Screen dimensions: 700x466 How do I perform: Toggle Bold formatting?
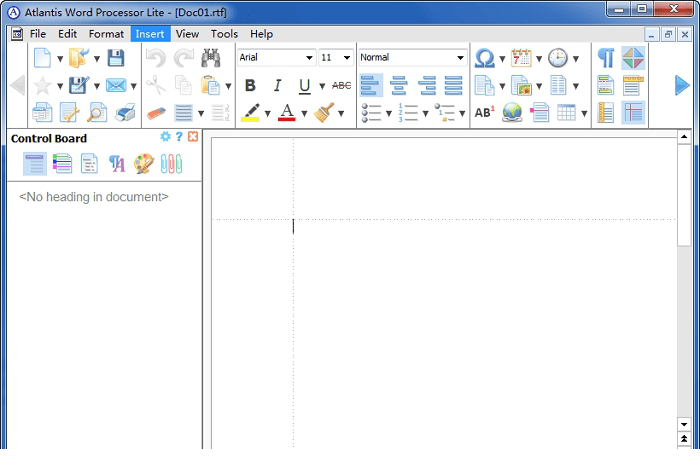pos(250,85)
